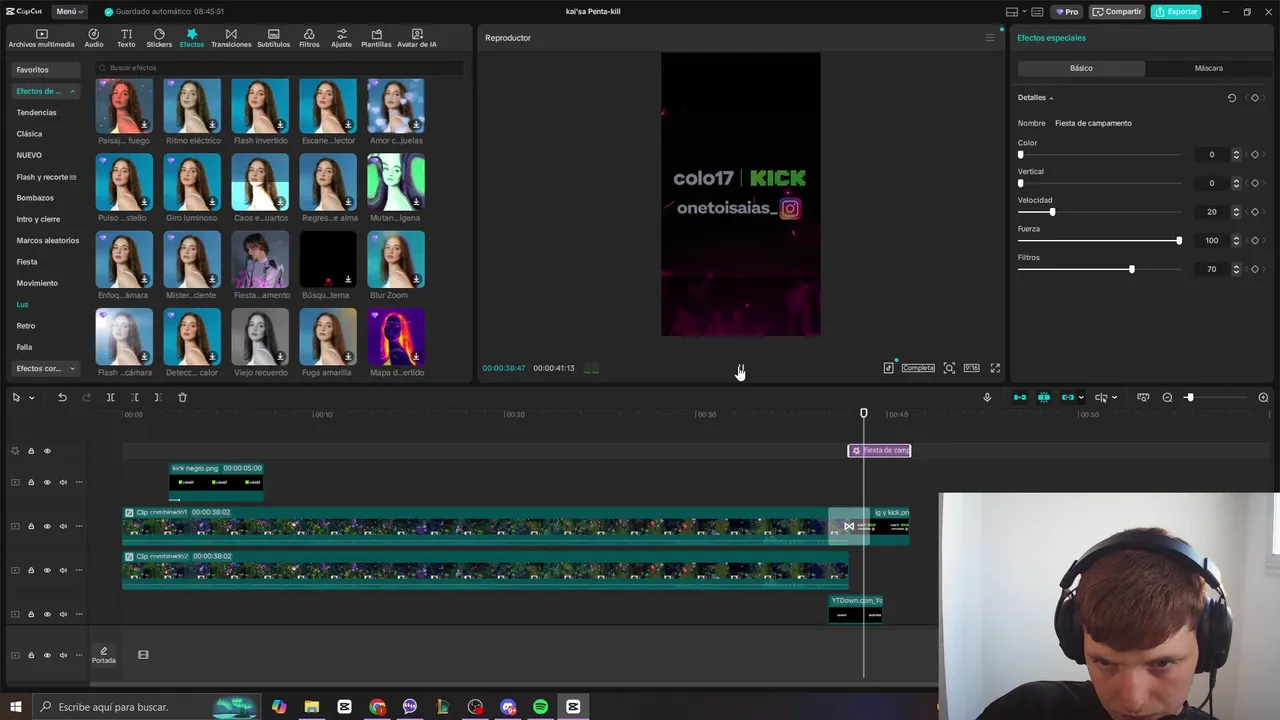Open selection tool dropdown arrow
This screenshot has width=1280, height=720.
pos(31,398)
